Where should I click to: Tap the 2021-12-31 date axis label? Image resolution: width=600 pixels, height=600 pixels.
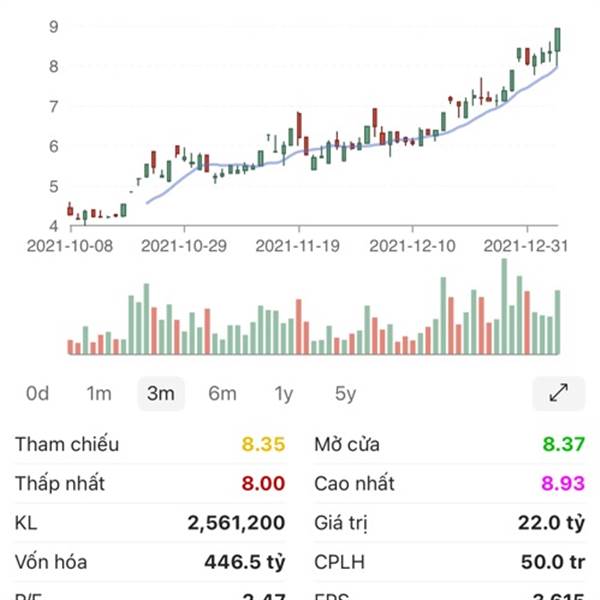(x=526, y=246)
